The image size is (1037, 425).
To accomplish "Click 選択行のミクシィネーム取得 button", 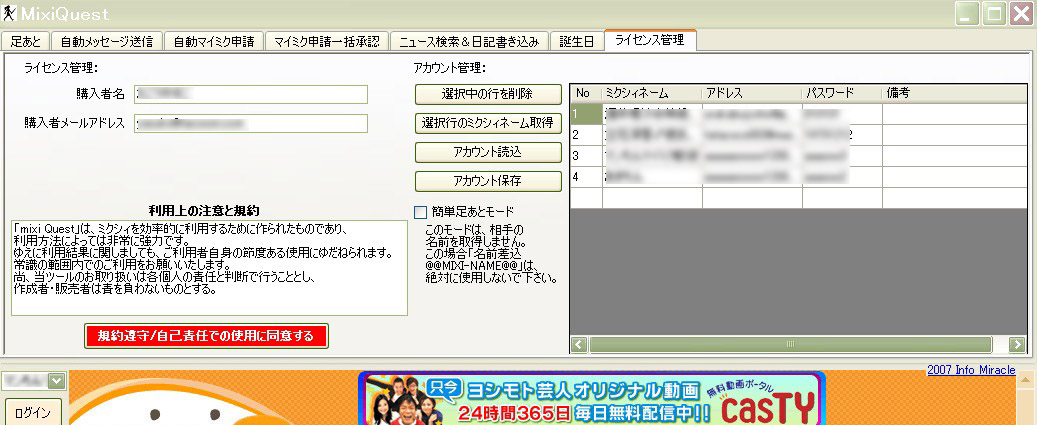I will pos(488,123).
